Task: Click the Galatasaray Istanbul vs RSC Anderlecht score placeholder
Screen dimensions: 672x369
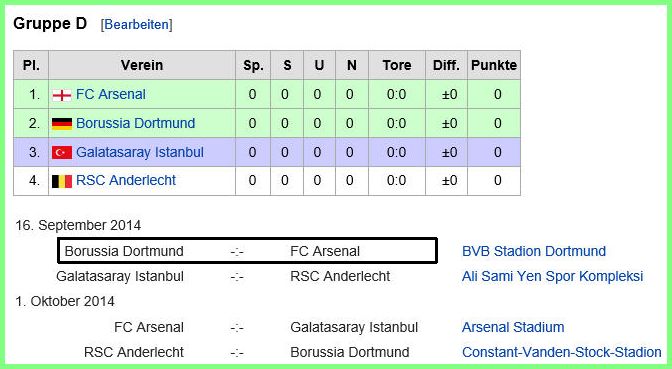Action: pos(237,277)
